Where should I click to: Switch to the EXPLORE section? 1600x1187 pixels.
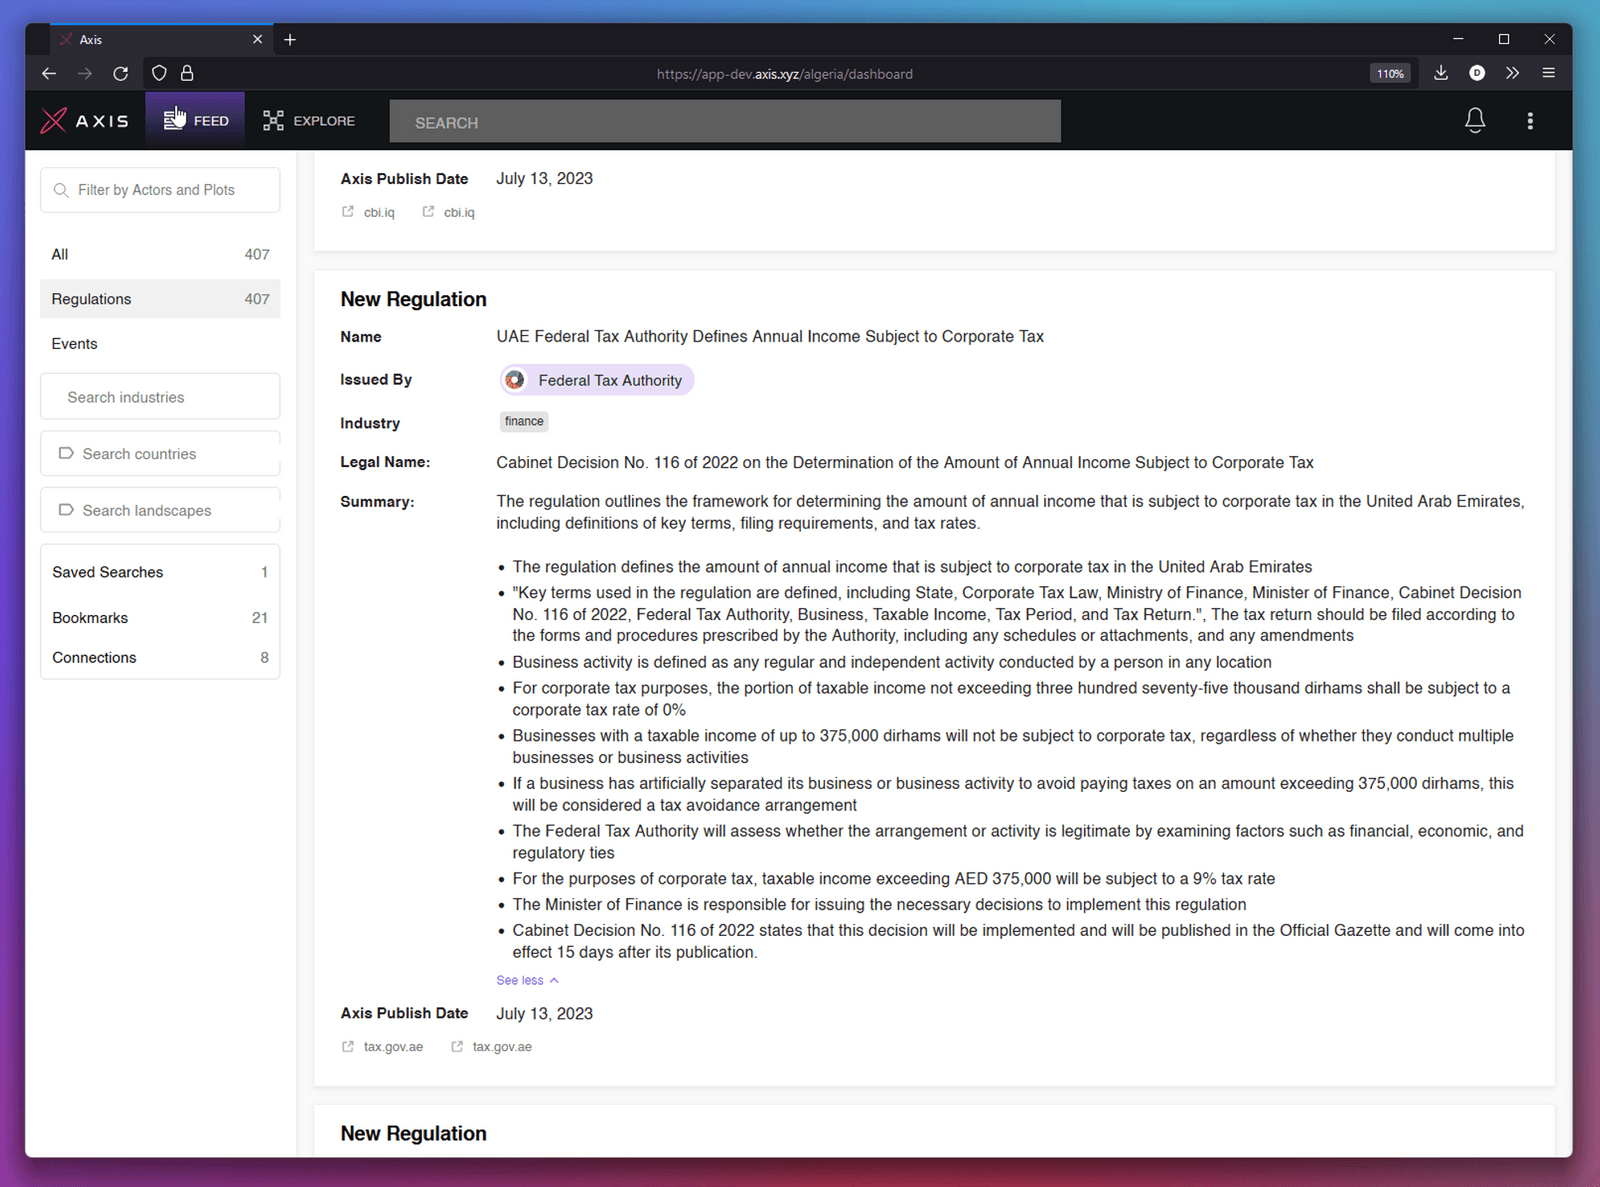tap(322, 120)
